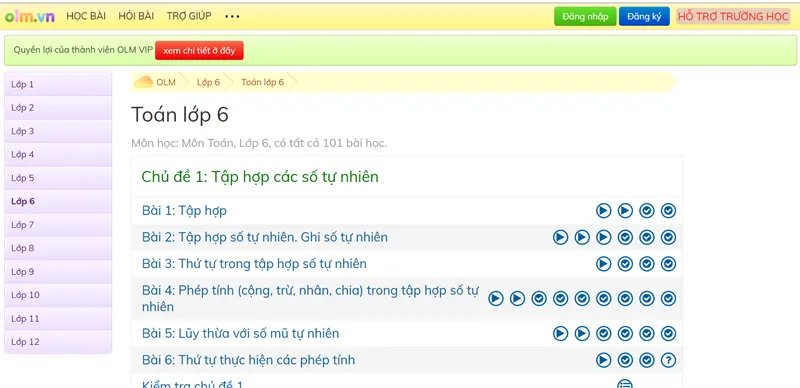Open lesson 'Bài 6: Thứ tự thực hiện các phép tính'
The height and width of the screenshot is (388, 800).
(248, 360)
